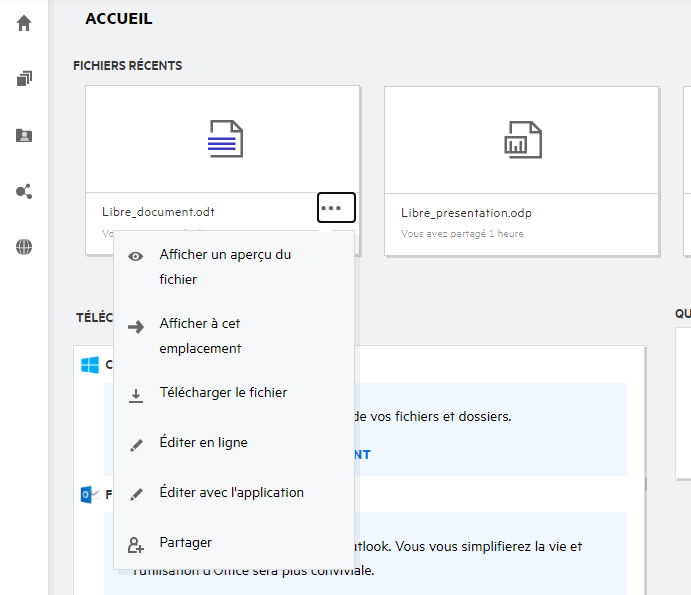Click the download icon in context menu
This screenshot has height=595, width=691.
coord(136,396)
